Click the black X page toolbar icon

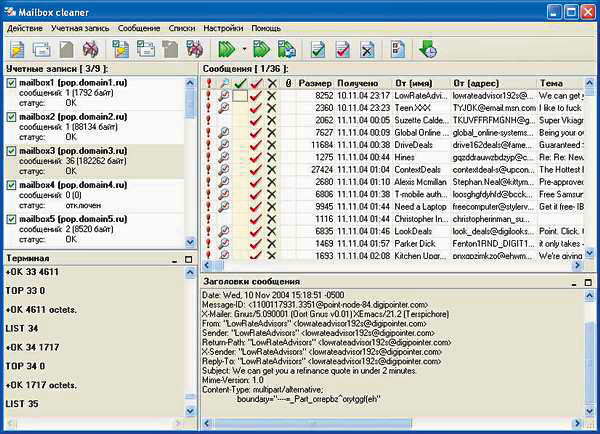point(367,50)
